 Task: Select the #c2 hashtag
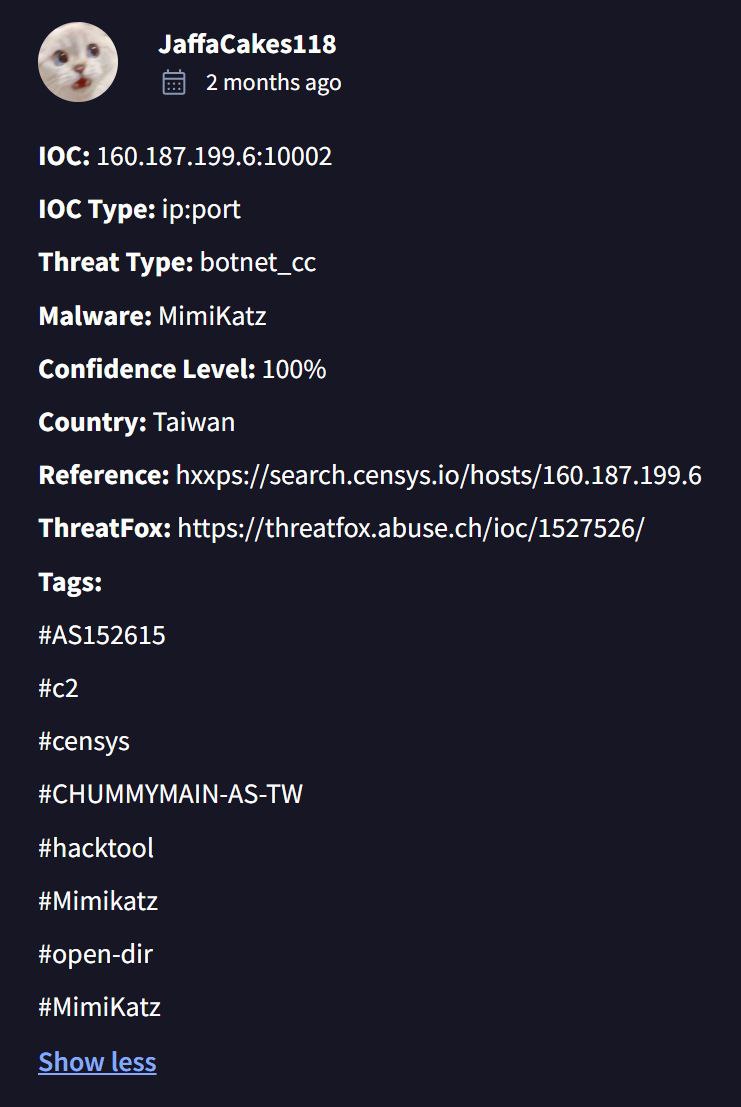coord(58,688)
